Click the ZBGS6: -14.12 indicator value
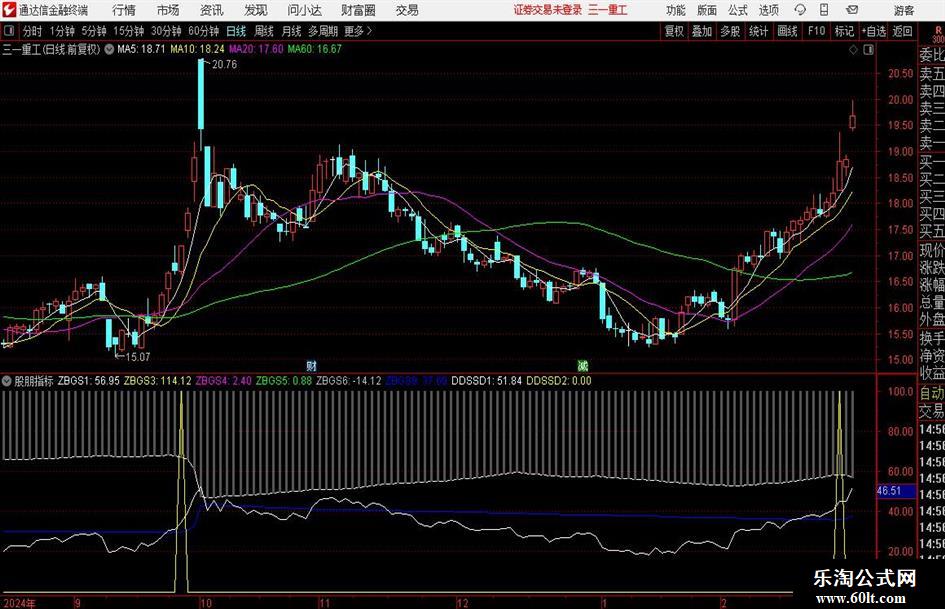 click(349, 380)
